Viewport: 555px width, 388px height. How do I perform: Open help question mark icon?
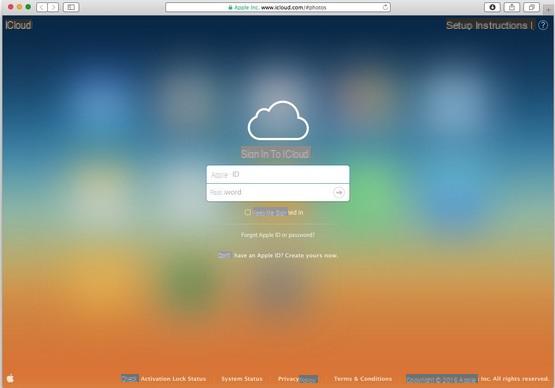[543, 25]
